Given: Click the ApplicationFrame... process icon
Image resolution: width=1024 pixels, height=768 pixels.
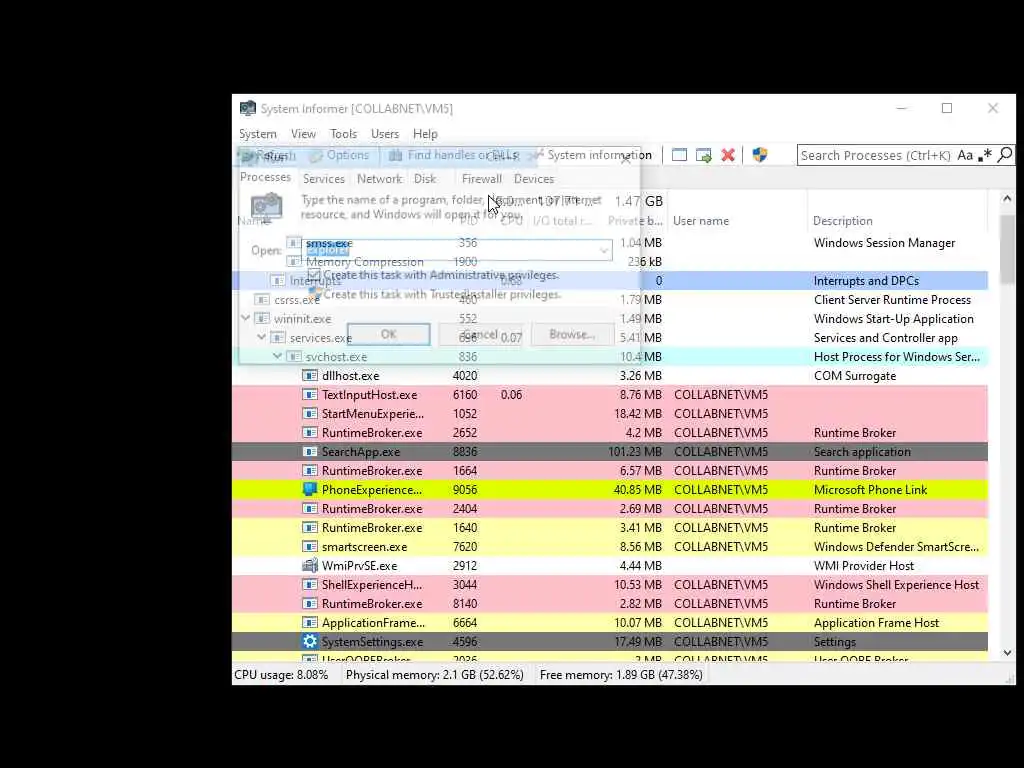Looking at the screenshot, I should pyautogui.click(x=310, y=622).
